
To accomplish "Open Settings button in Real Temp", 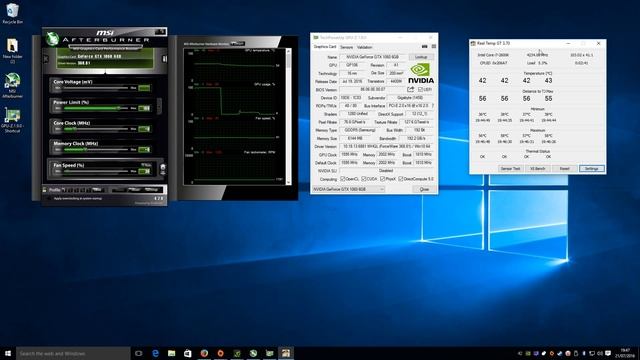I will 591,169.
